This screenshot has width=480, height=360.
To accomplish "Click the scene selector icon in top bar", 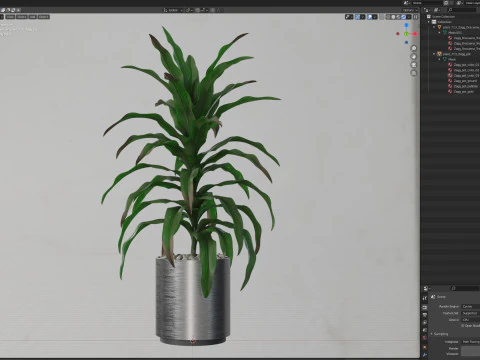I will click(x=406, y=3).
